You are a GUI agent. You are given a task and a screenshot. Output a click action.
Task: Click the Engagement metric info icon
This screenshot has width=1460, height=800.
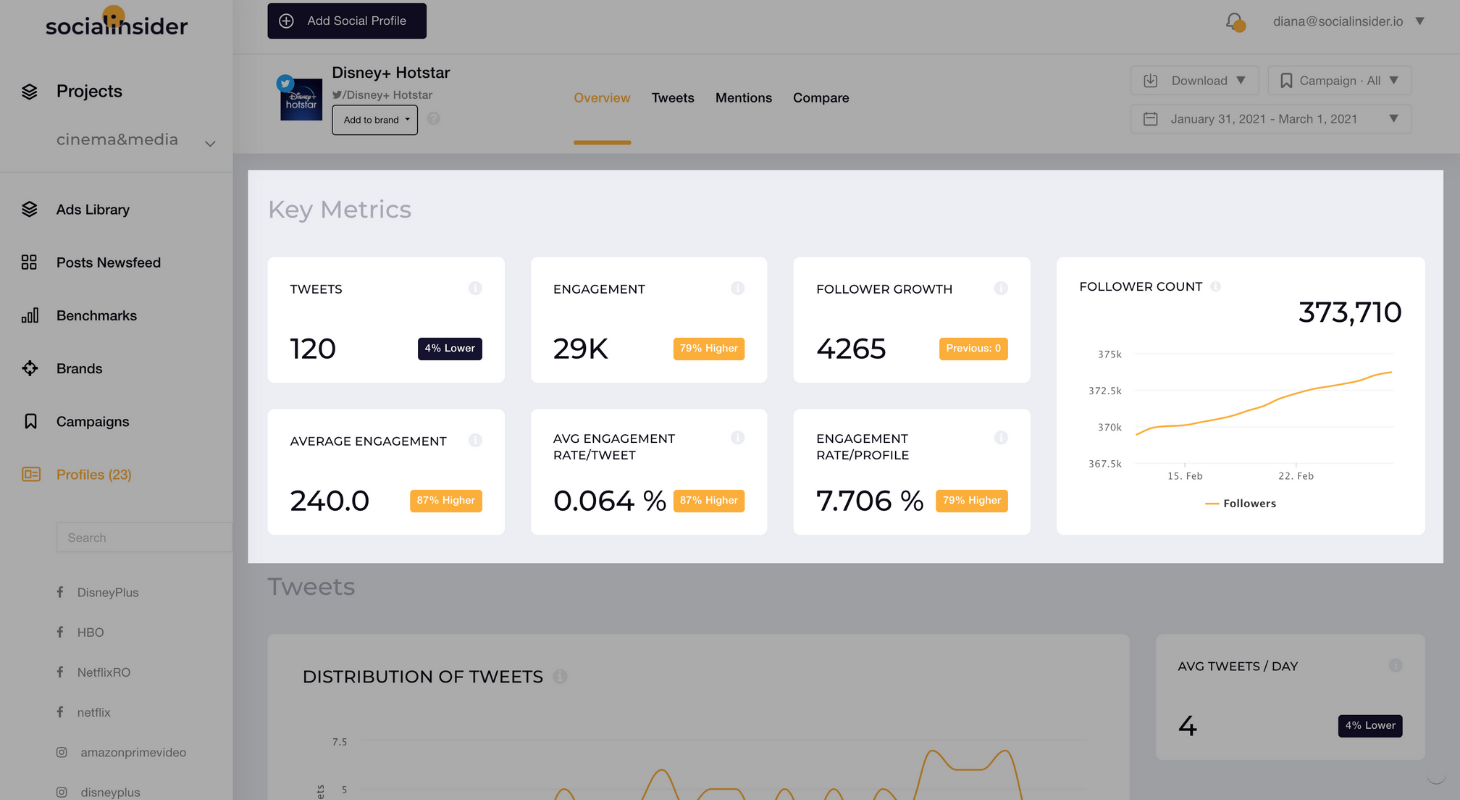(737, 288)
